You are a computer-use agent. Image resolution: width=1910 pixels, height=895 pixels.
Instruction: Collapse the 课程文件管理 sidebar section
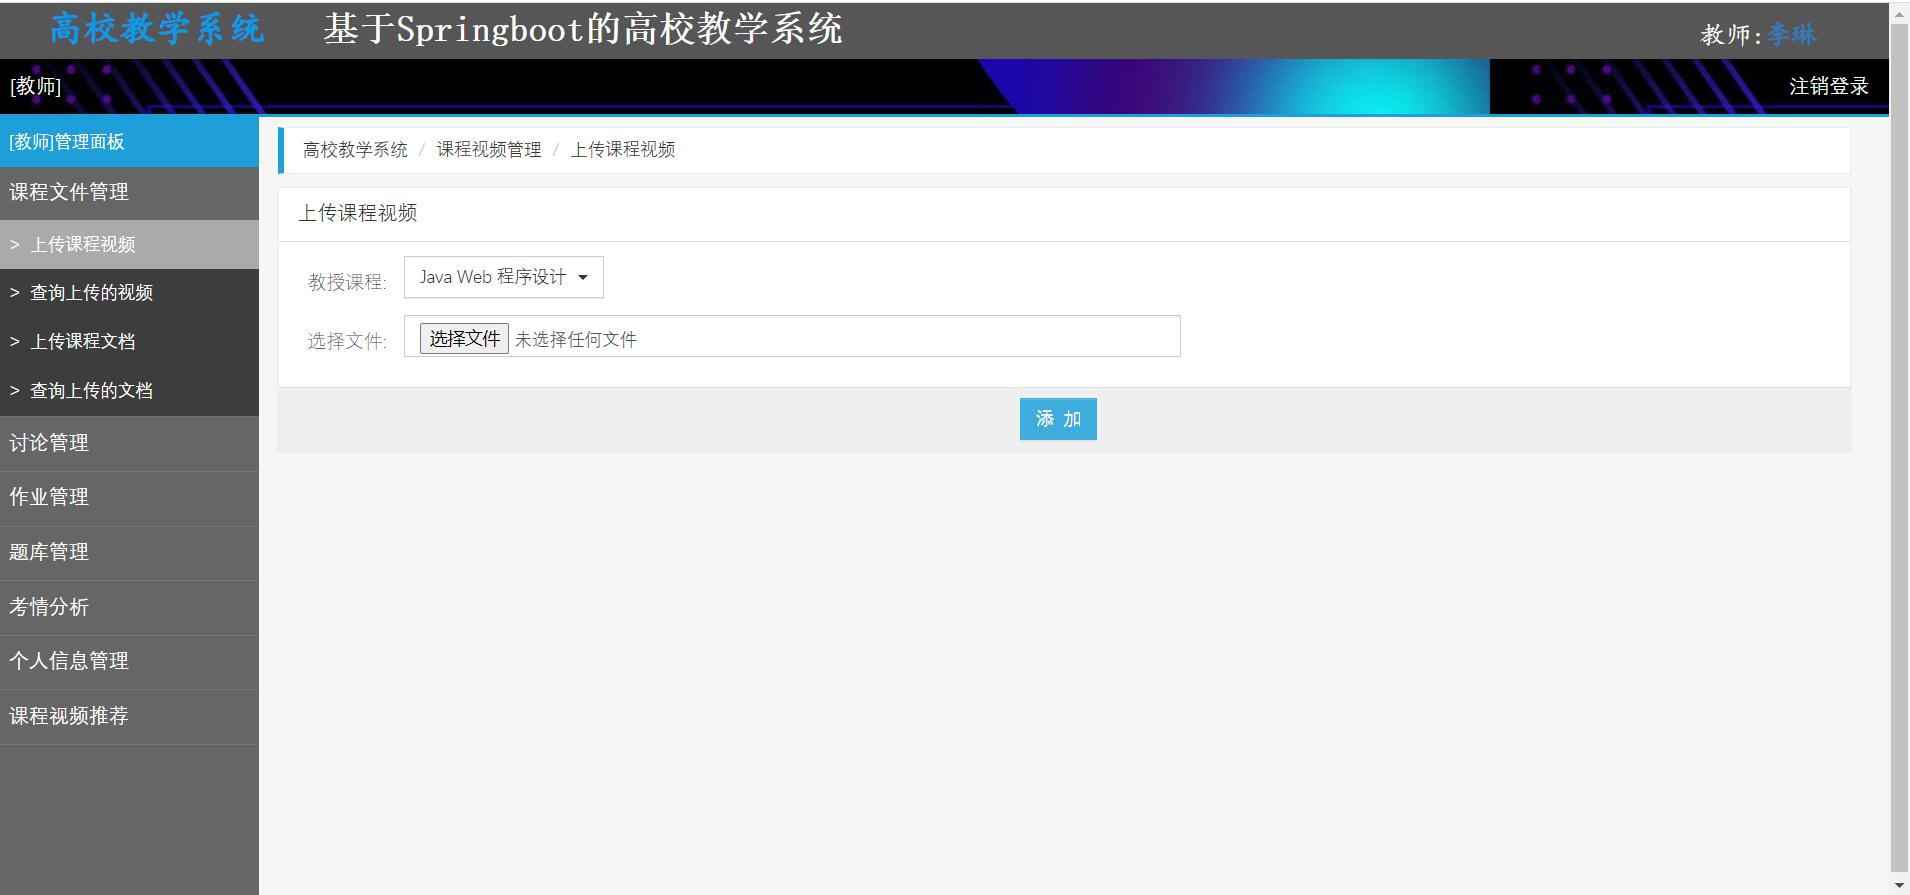pyautogui.click(x=129, y=192)
